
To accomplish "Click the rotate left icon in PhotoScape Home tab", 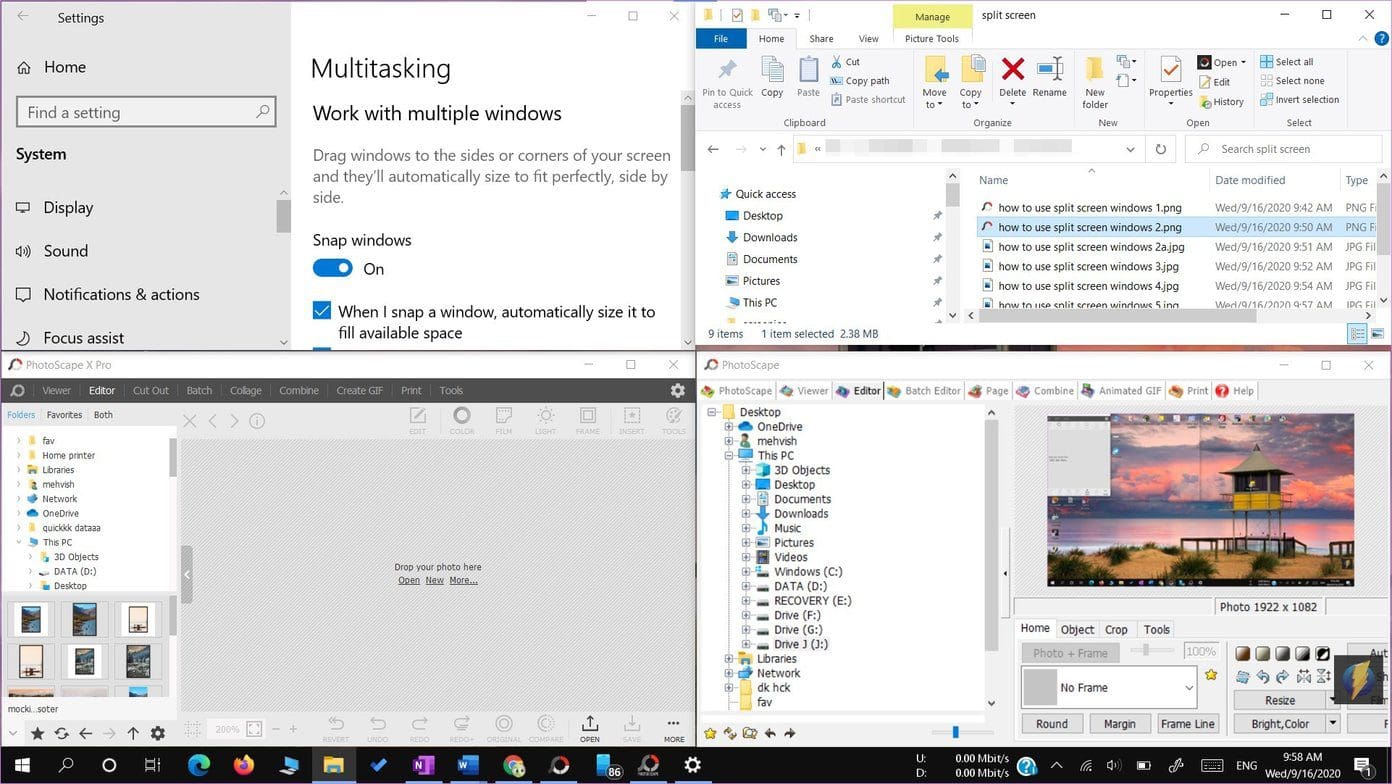I will pyautogui.click(x=1263, y=677).
